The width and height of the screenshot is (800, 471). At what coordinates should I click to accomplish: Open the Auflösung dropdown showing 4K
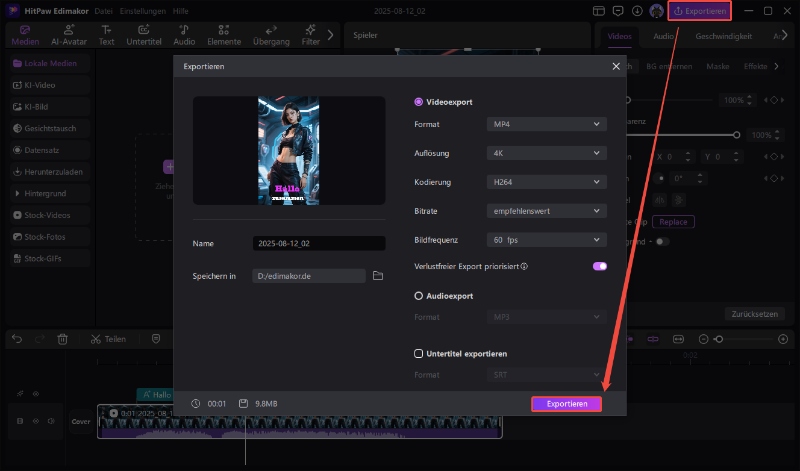[546, 153]
